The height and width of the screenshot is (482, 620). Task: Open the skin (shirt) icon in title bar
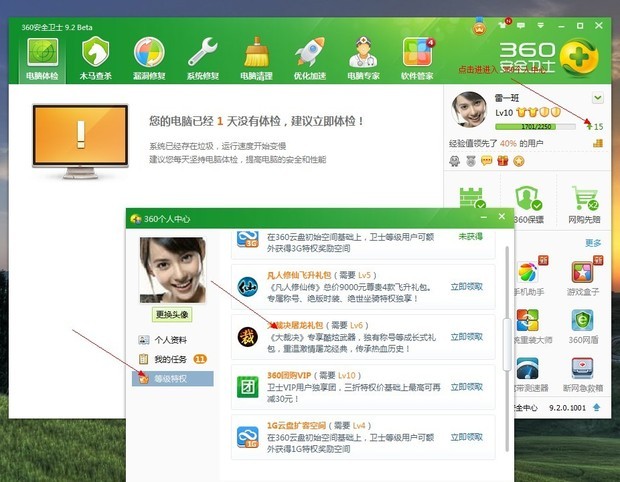(503, 26)
